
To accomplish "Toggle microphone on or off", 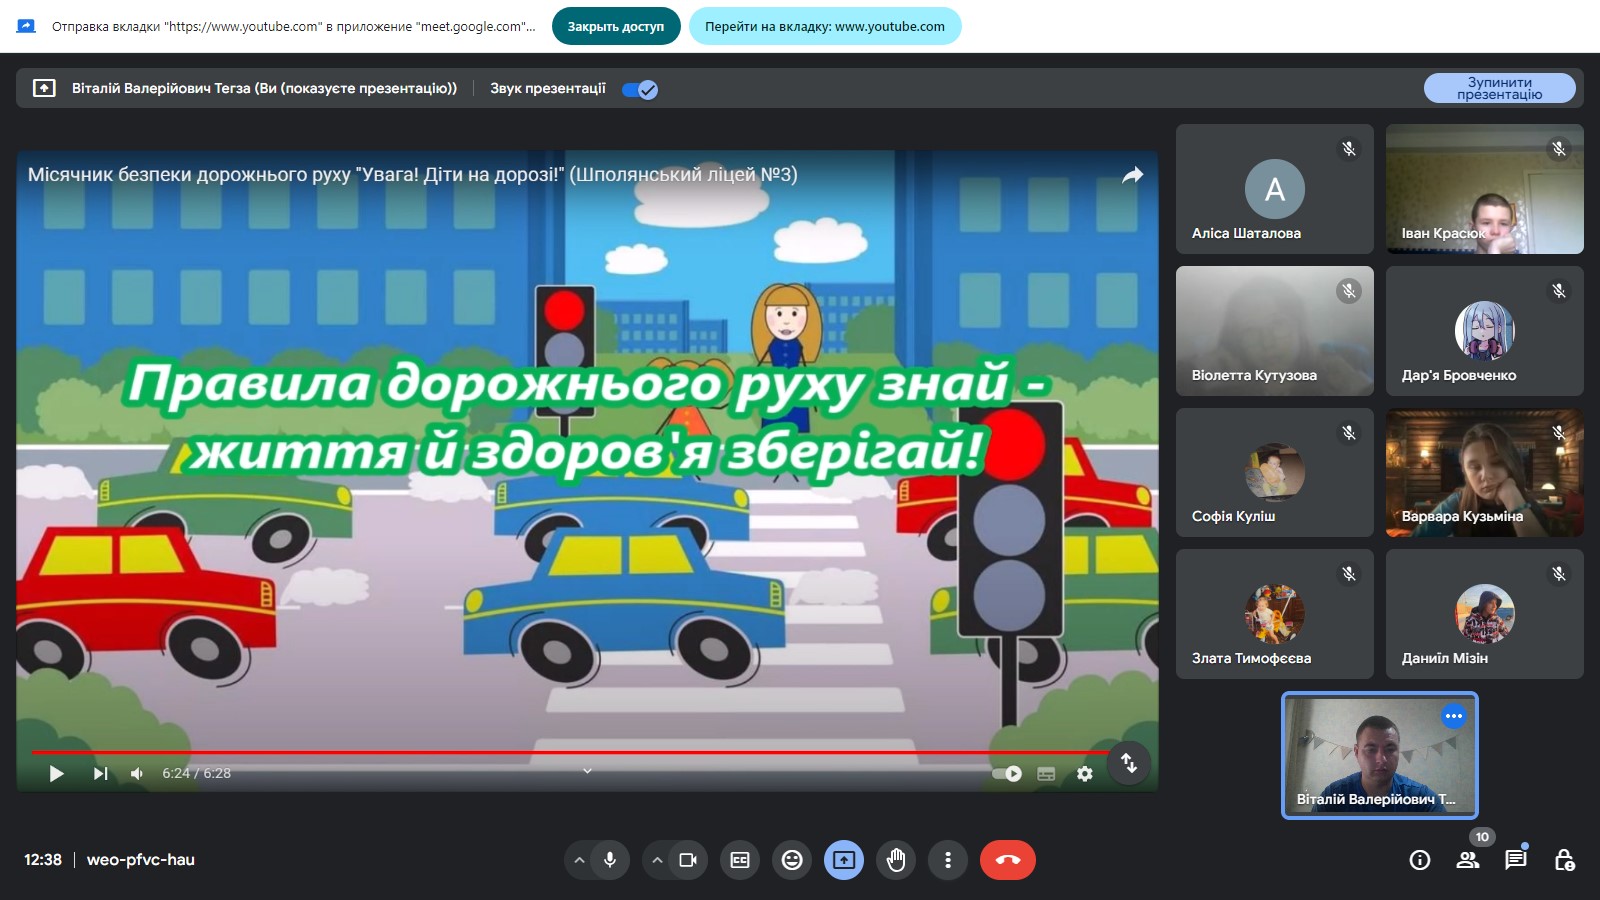I will [610, 860].
